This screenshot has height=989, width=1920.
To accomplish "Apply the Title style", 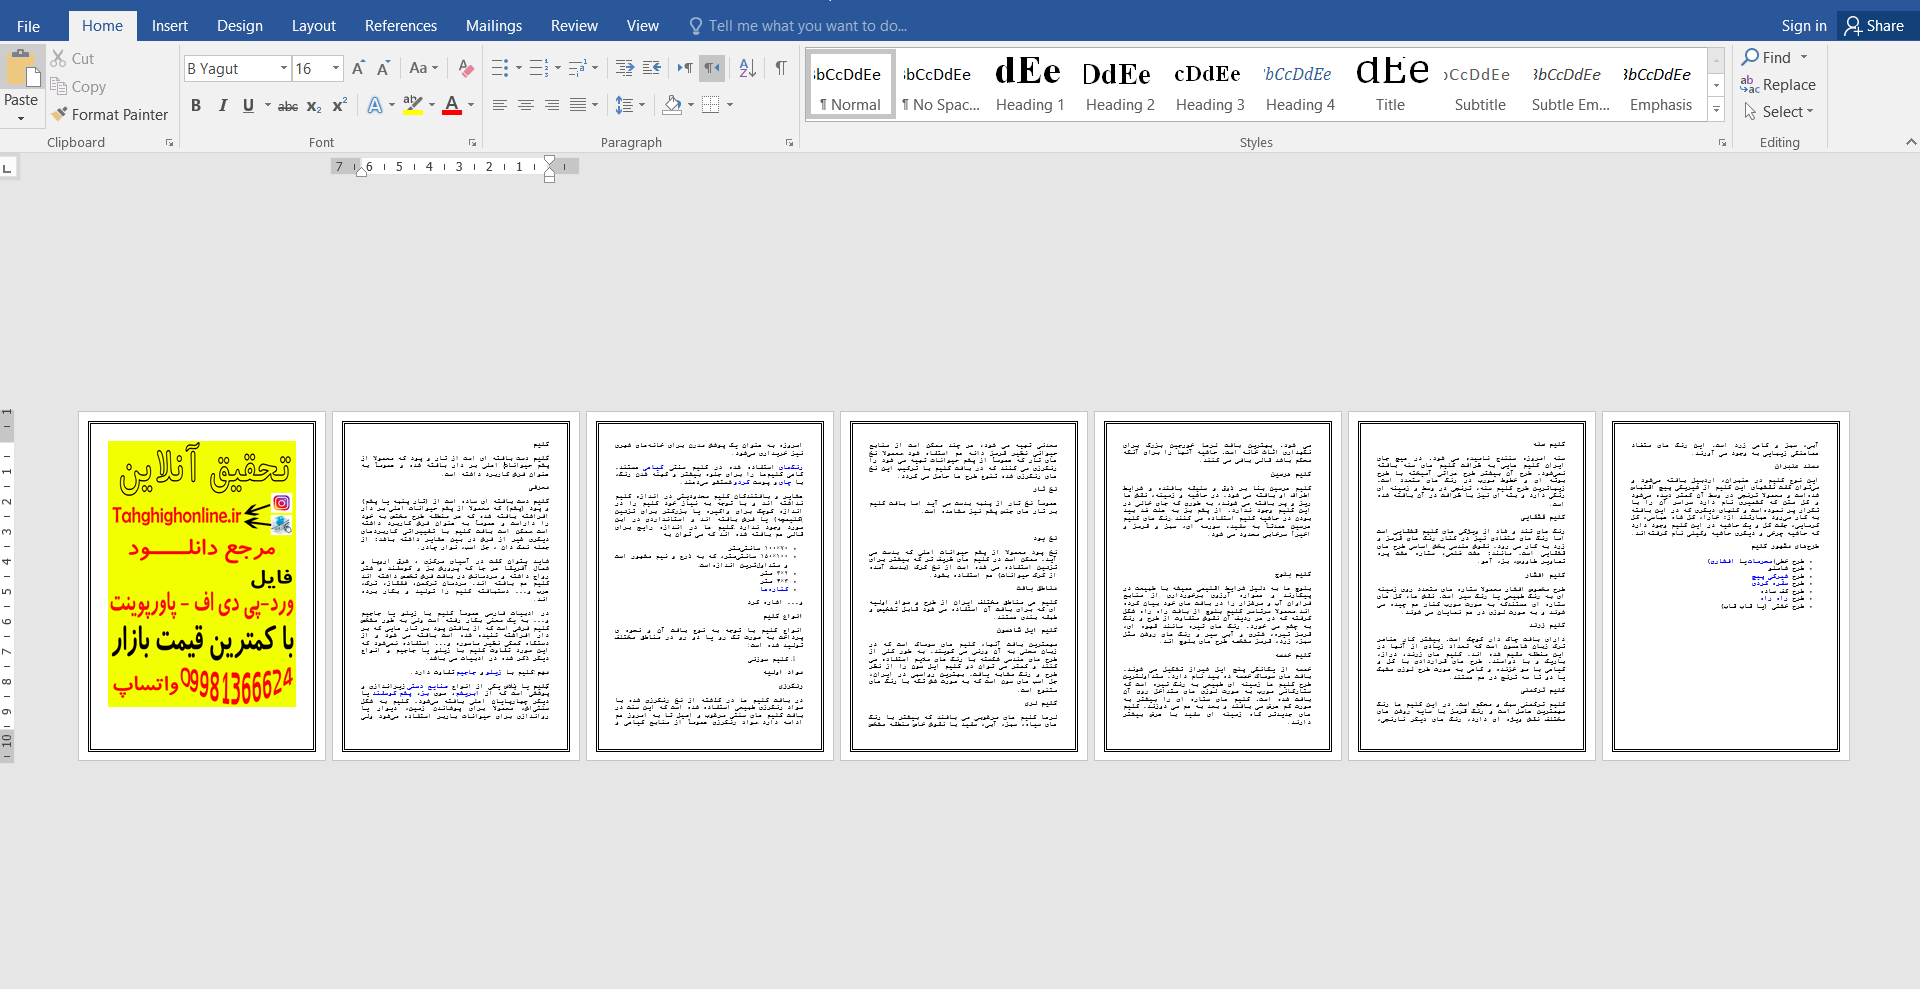I will (1390, 85).
